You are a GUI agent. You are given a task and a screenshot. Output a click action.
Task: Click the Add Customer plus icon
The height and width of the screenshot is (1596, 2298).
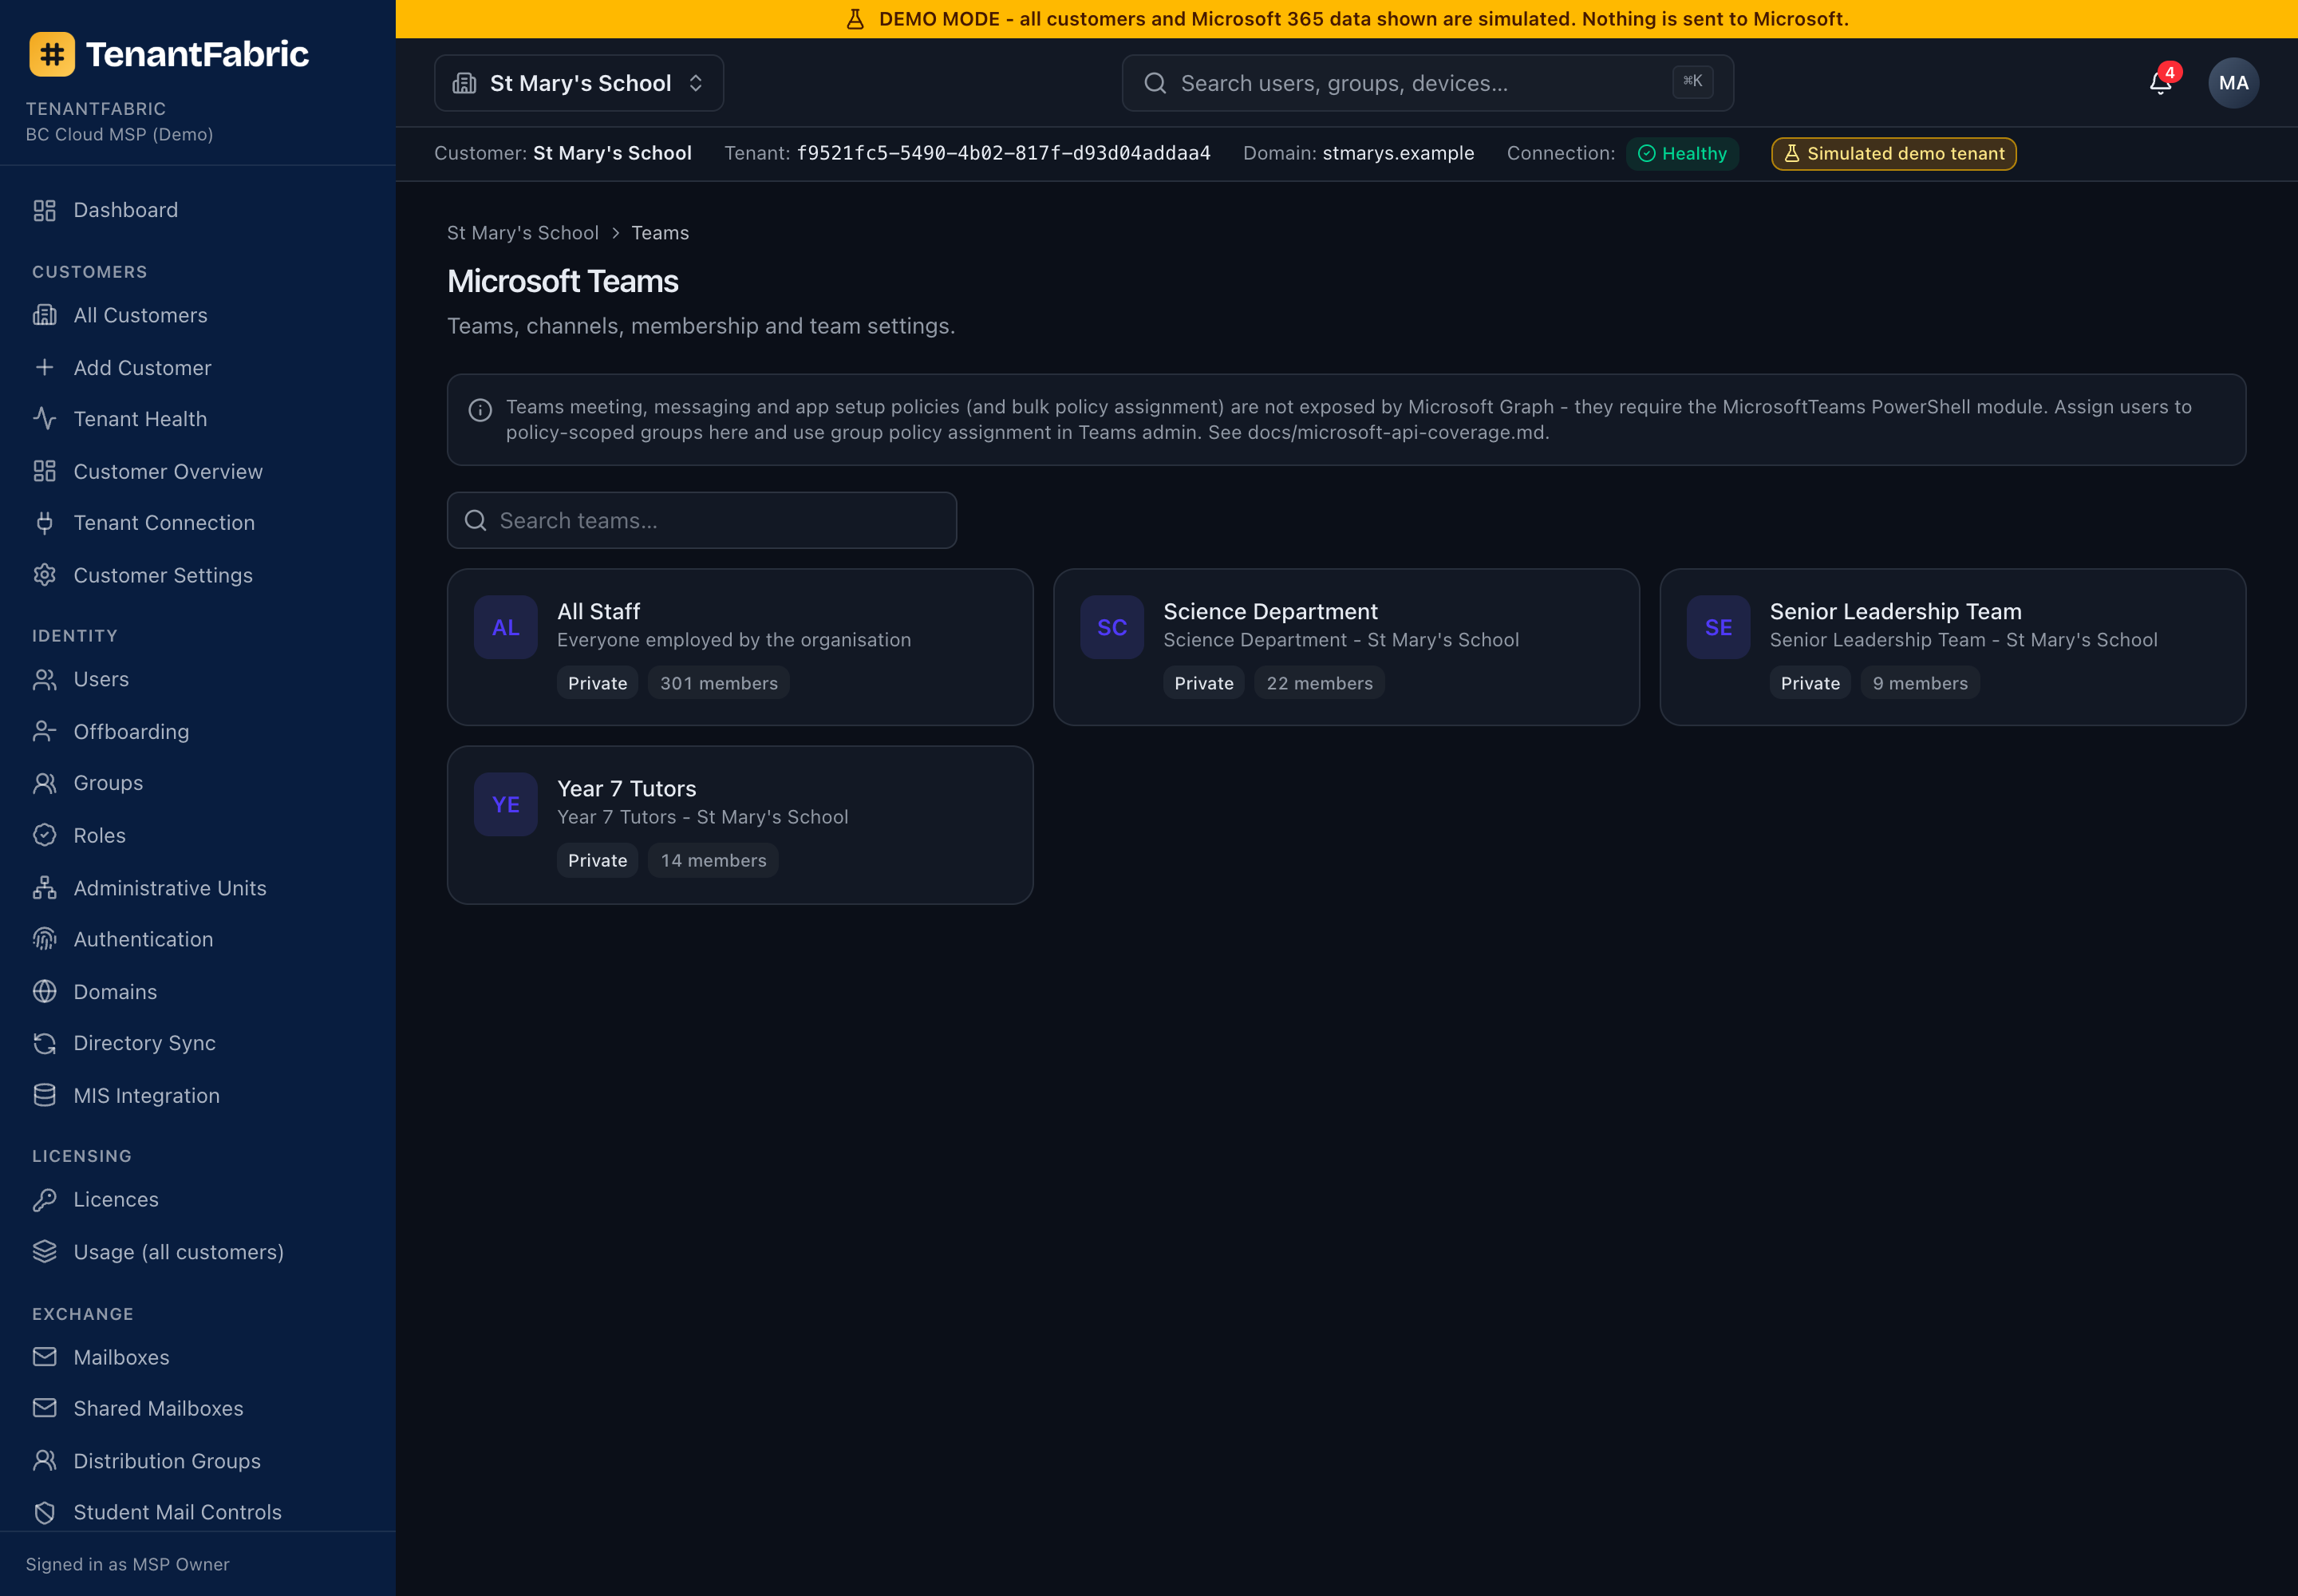(45, 367)
